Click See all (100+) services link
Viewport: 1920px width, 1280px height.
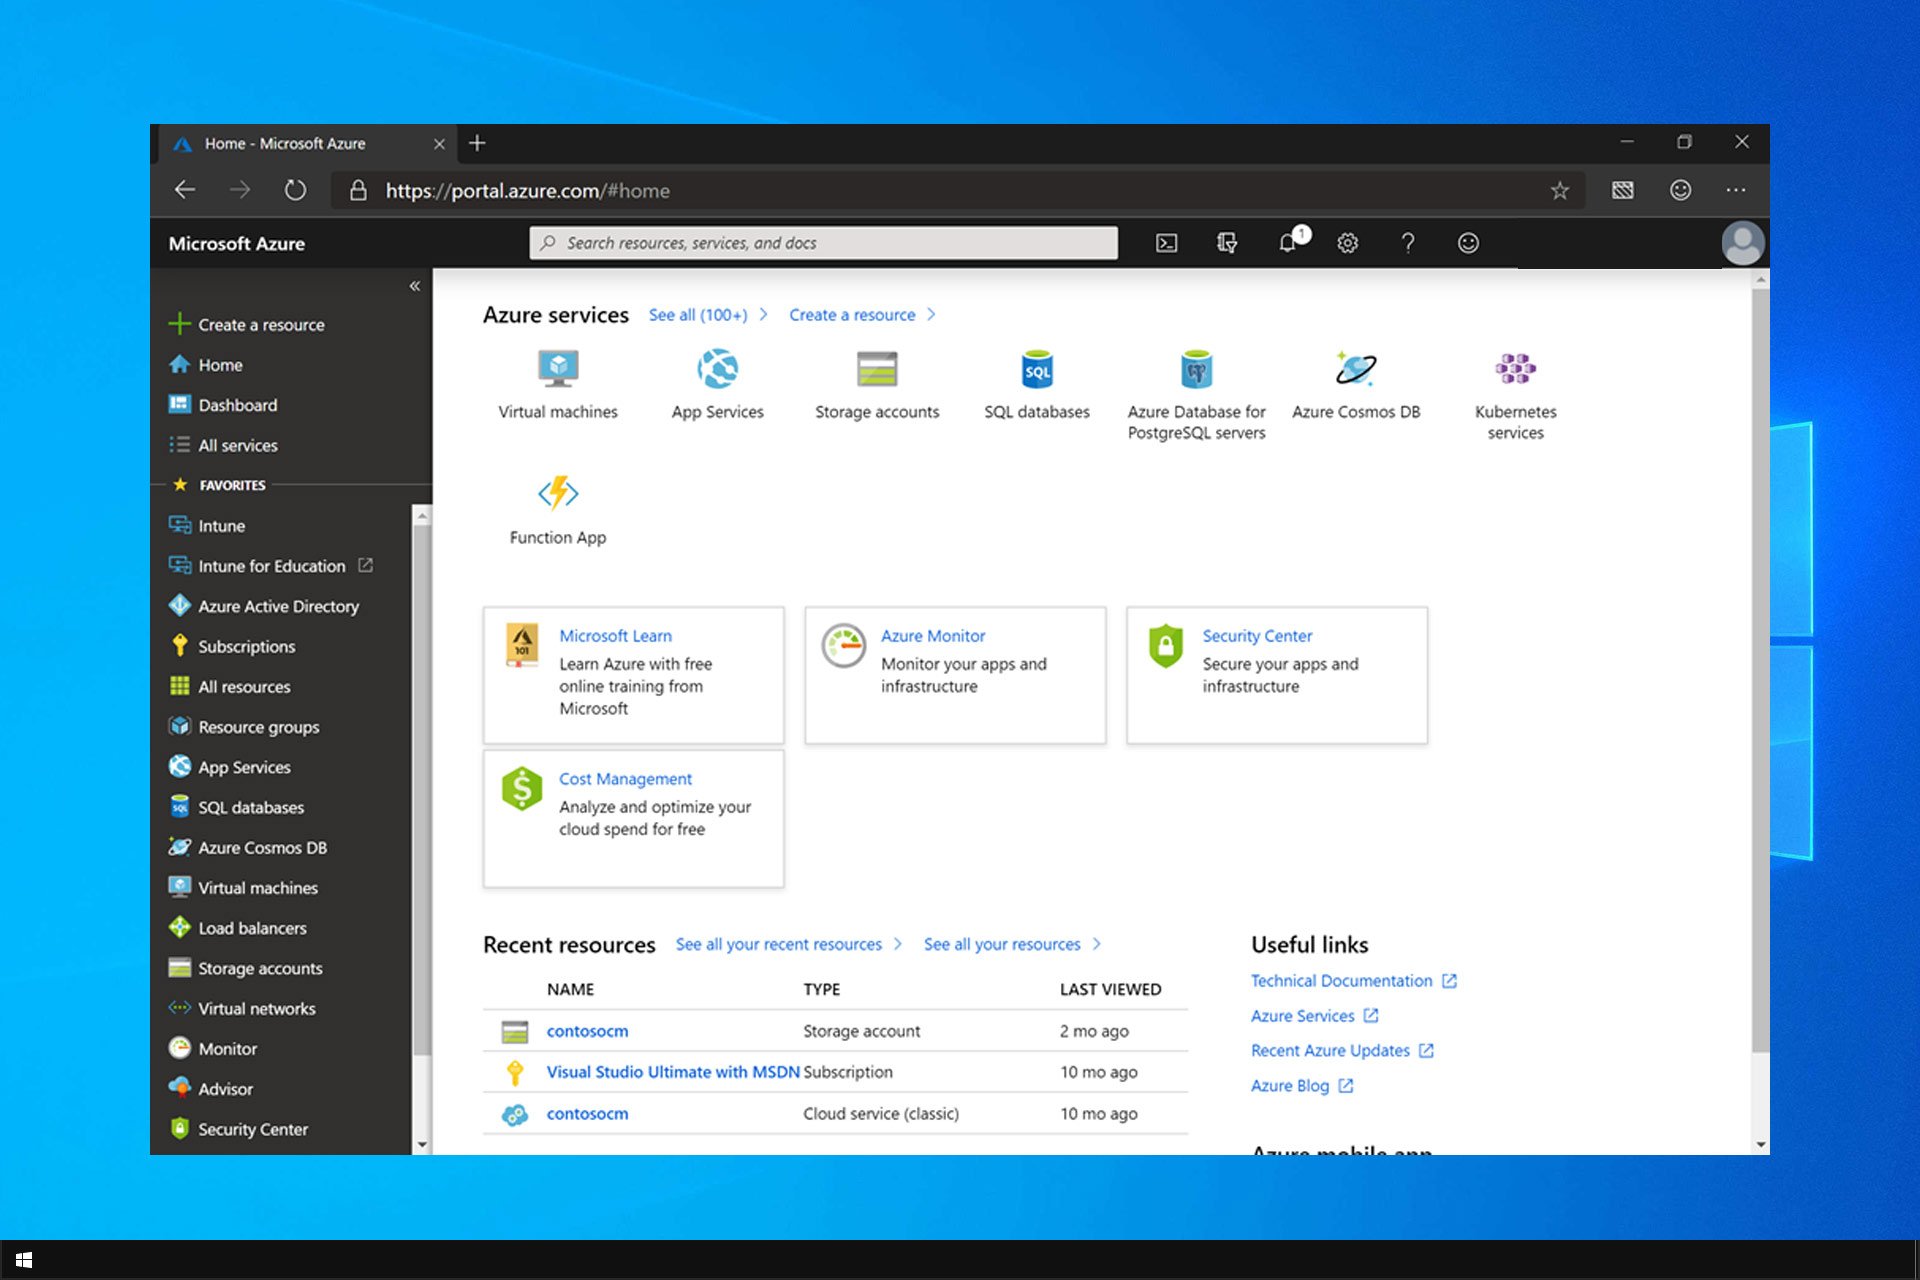click(x=708, y=315)
